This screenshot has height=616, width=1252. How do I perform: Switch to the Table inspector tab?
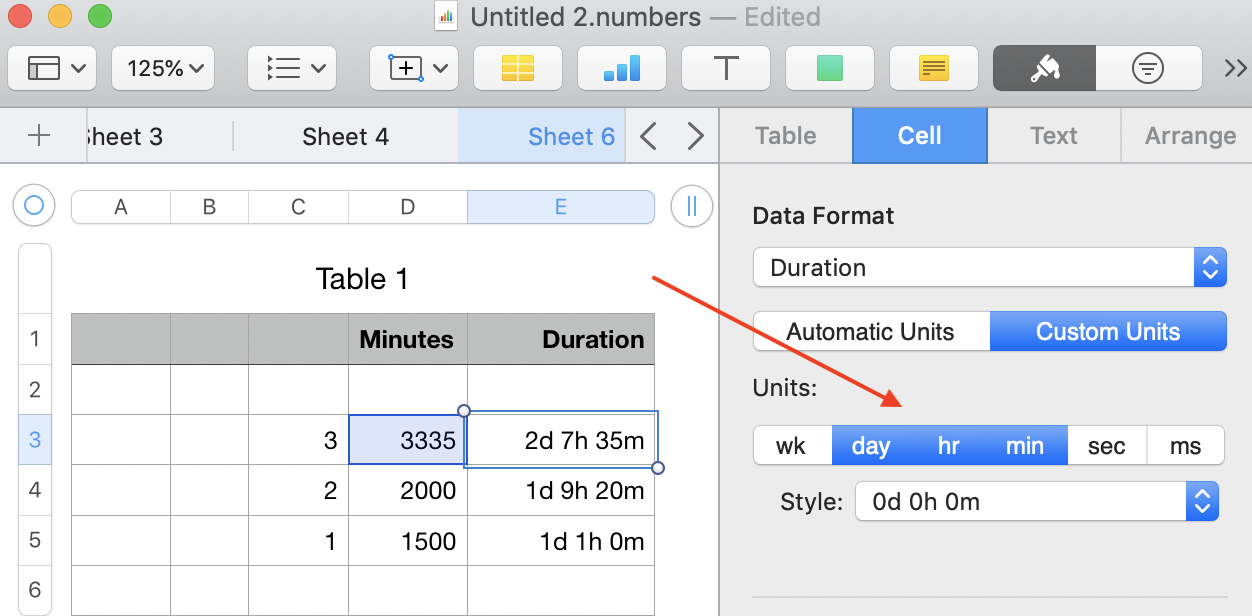(x=785, y=136)
